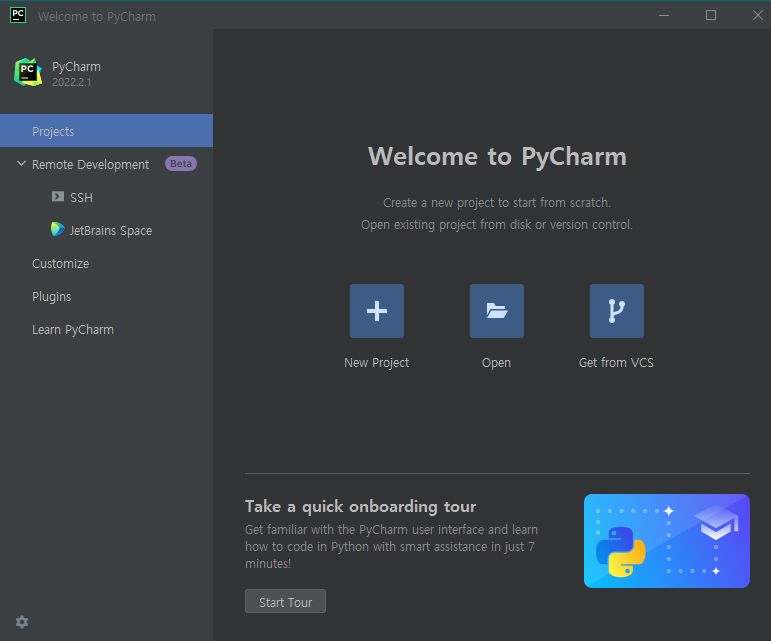Open the Customize tab
The image size is (771, 641).
(x=60, y=263)
